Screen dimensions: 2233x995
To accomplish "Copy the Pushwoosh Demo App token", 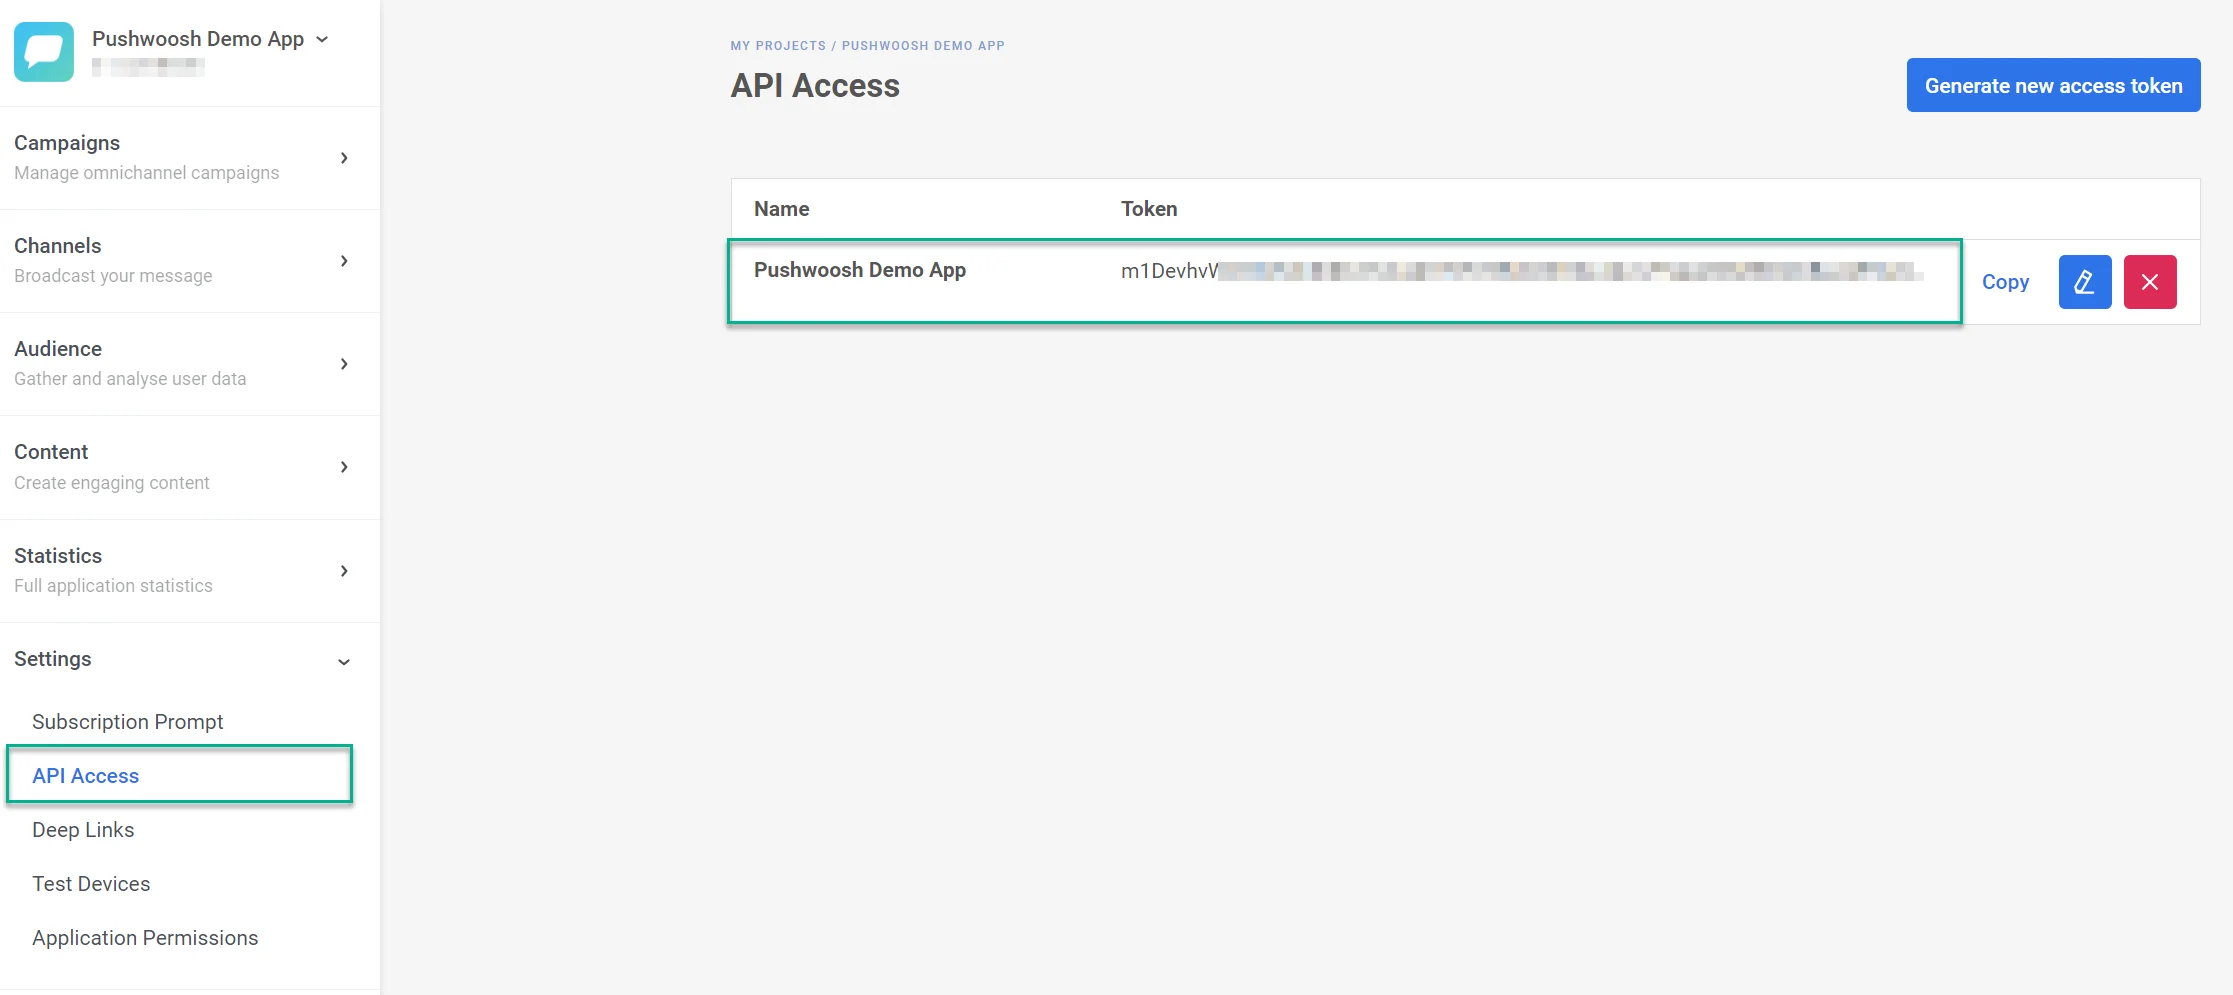I will [2005, 281].
